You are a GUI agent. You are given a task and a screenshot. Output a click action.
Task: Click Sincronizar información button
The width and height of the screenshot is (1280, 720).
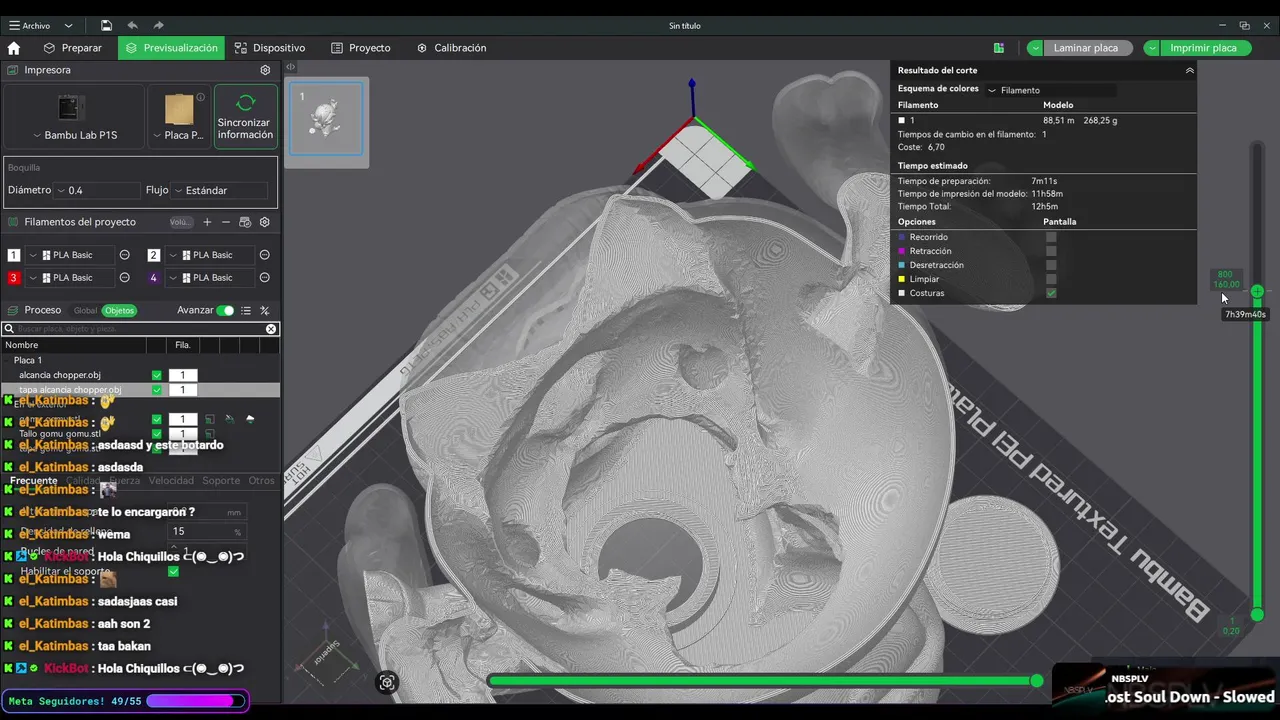click(245, 117)
